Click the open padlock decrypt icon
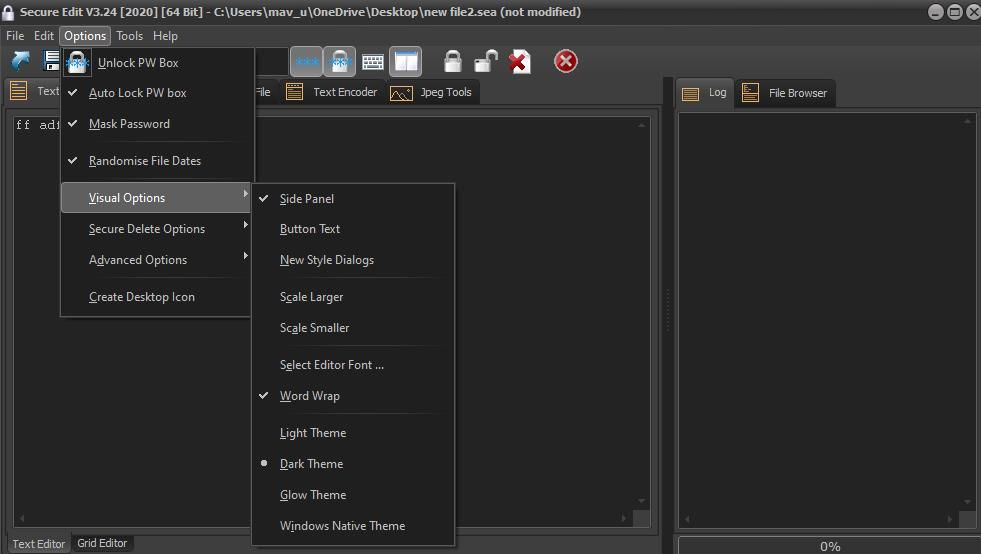The width and height of the screenshot is (981, 554). (x=486, y=62)
